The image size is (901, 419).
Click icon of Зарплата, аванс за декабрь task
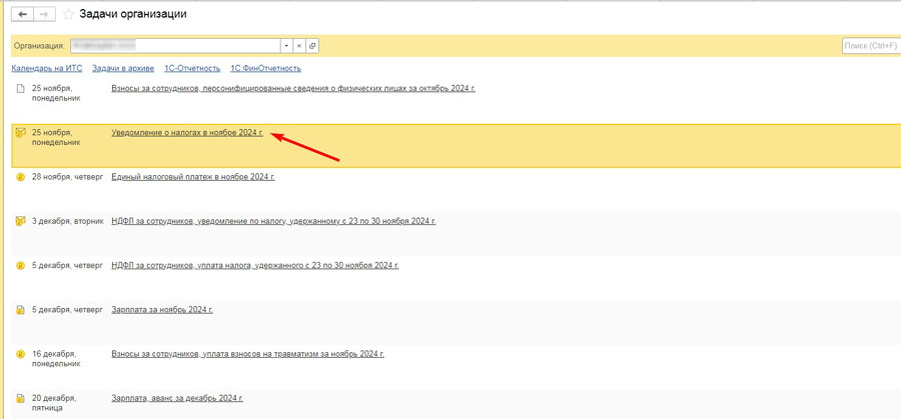tap(21, 398)
